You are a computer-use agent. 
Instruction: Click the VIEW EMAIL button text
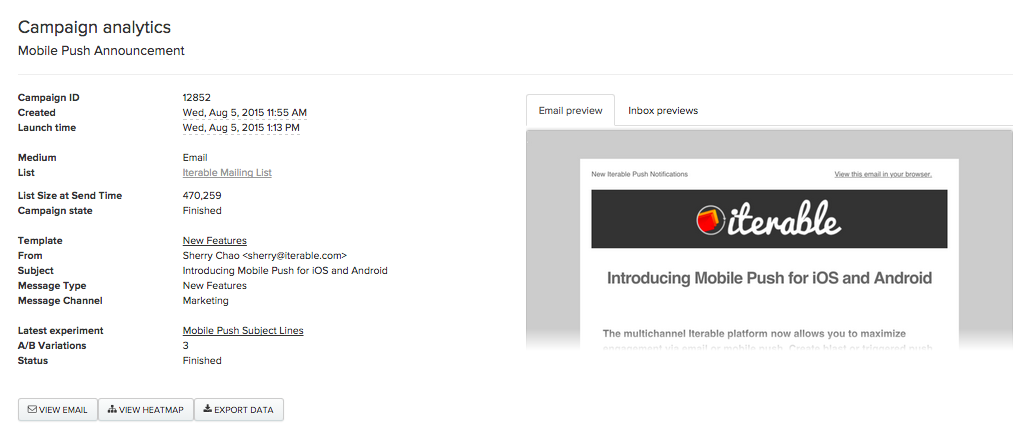pos(63,410)
